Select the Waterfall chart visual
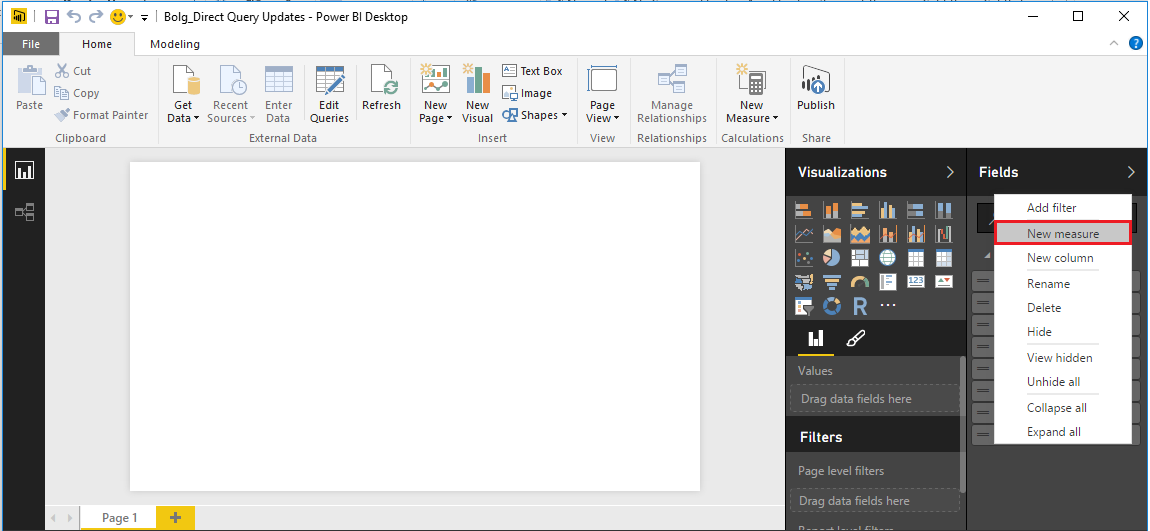 943,234
